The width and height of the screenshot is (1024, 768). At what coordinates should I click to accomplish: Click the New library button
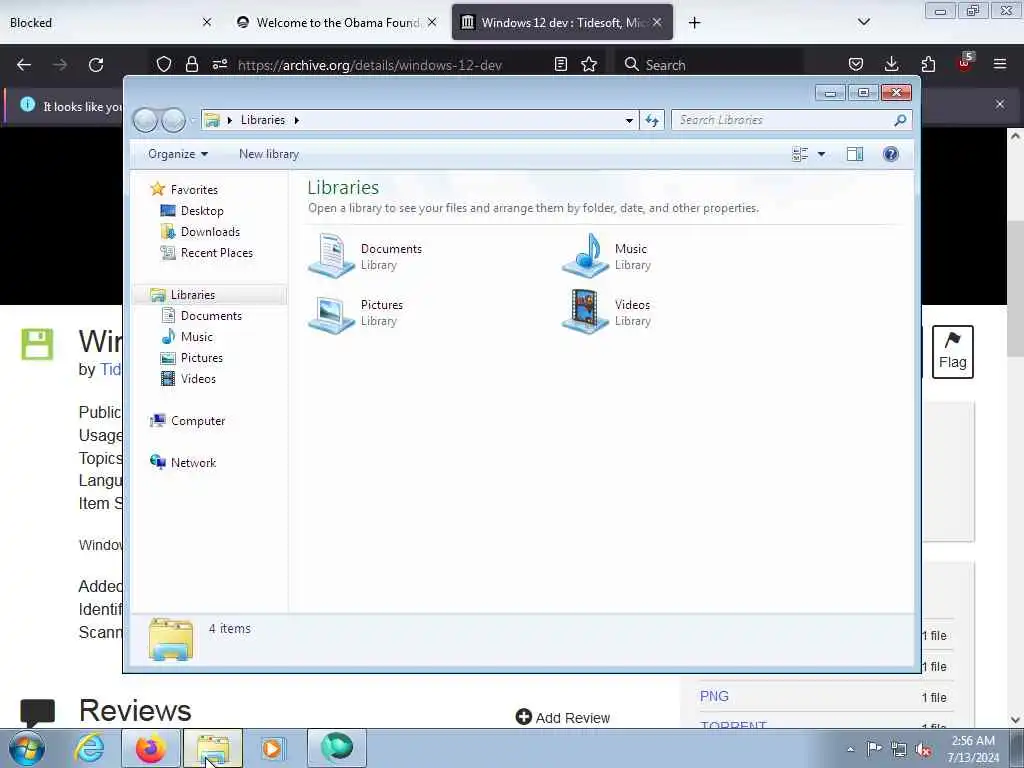(268, 154)
